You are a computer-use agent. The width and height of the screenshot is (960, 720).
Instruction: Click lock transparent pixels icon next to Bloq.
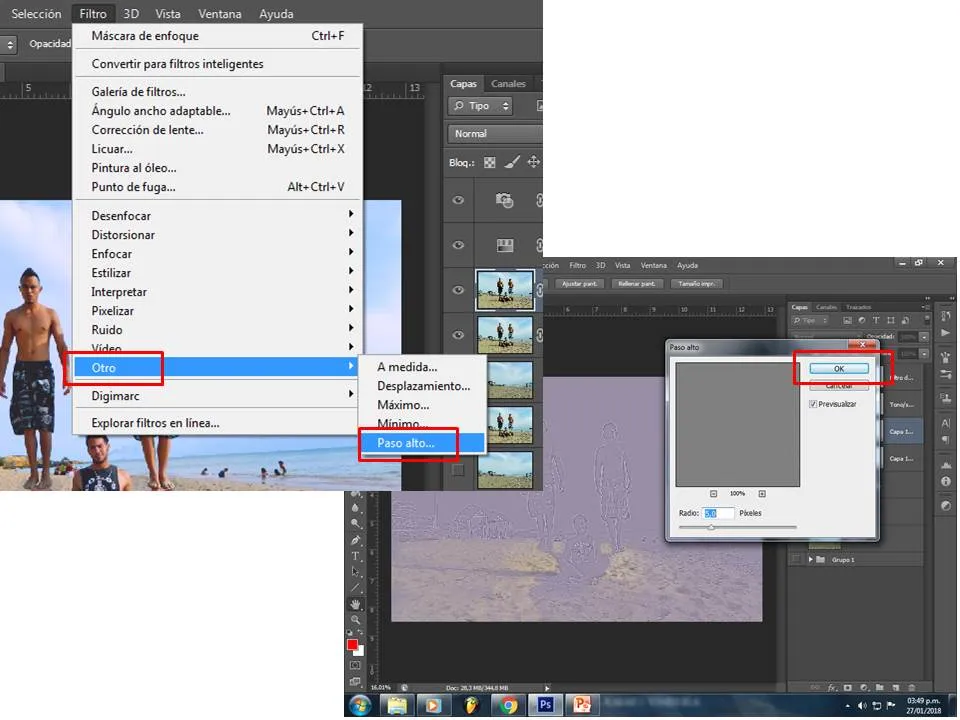490,162
